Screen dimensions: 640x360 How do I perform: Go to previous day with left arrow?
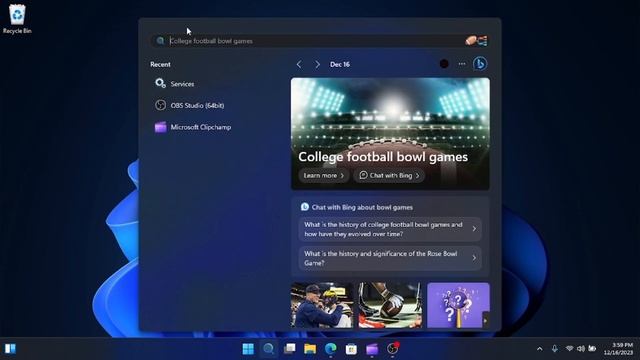click(x=299, y=64)
